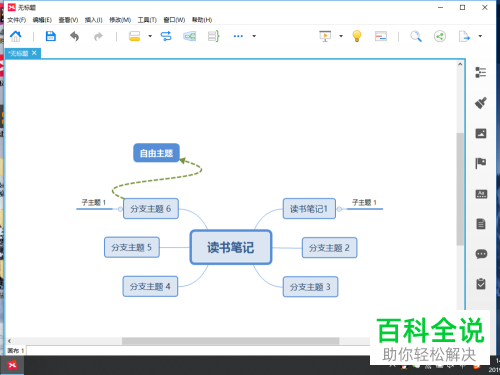Open the Gantt chart view icon
Image resolution: width=500 pixels, height=375 pixels.
pyautogui.click(x=381, y=36)
